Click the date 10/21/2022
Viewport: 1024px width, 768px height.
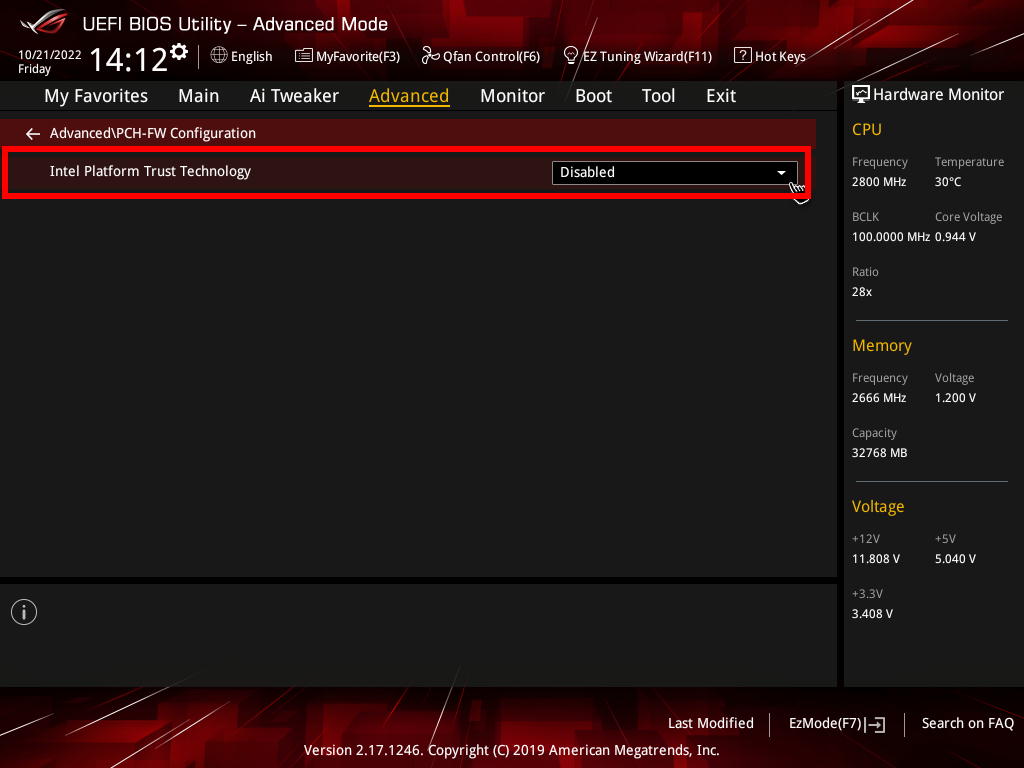[x=50, y=55]
